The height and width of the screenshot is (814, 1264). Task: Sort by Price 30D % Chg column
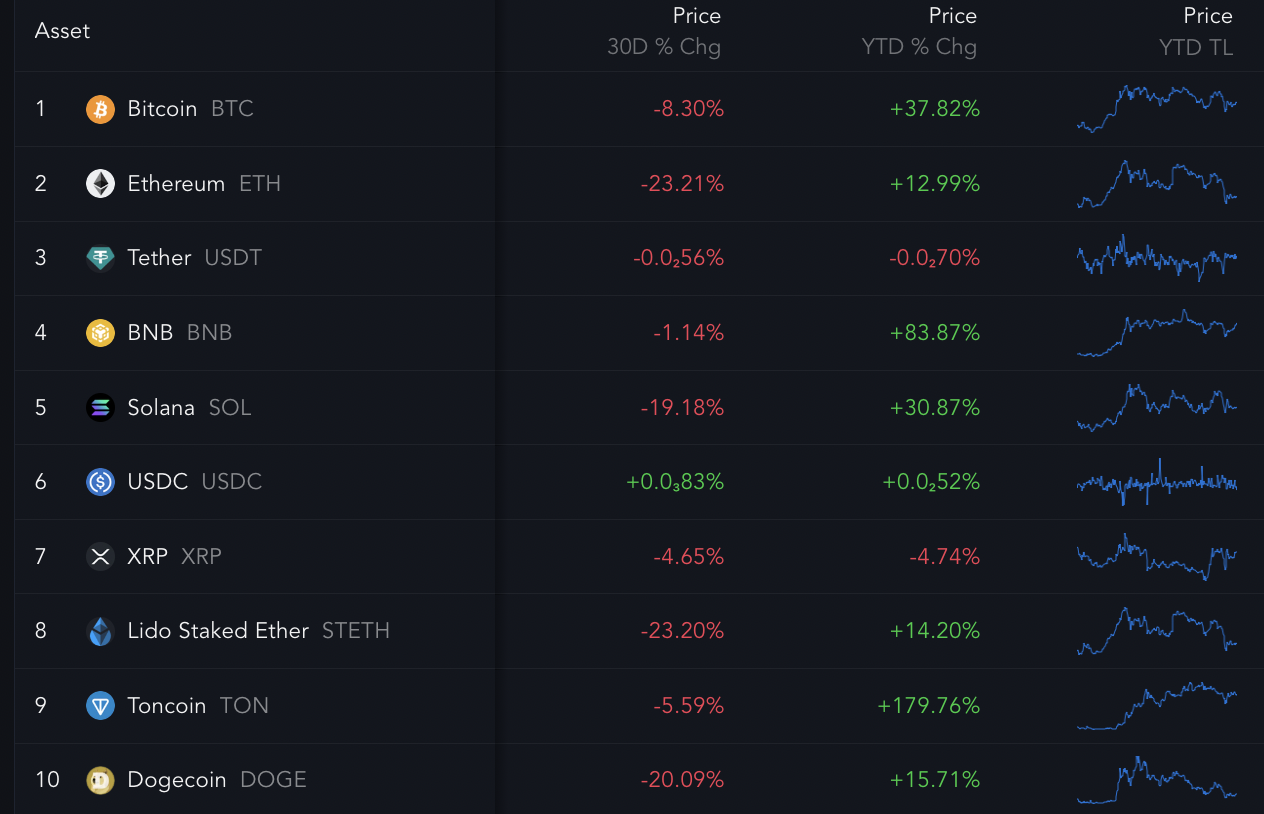pyautogui.click(x=664, y=31)
